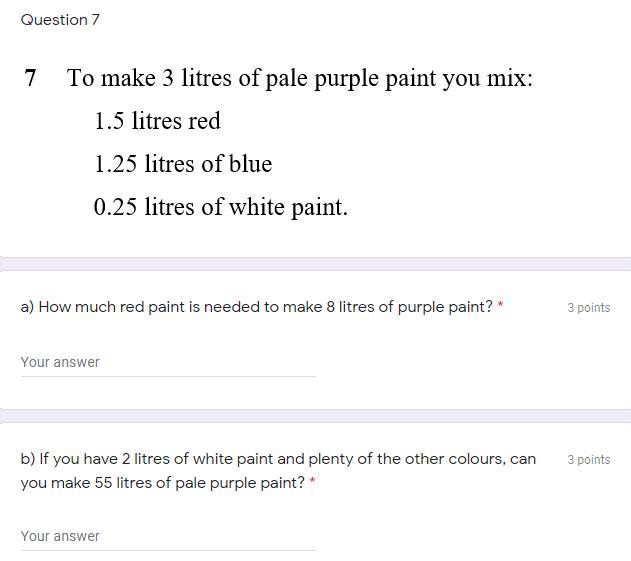Click the words "8 litres" in question a
631x561 pixels.
coord(349,307)
